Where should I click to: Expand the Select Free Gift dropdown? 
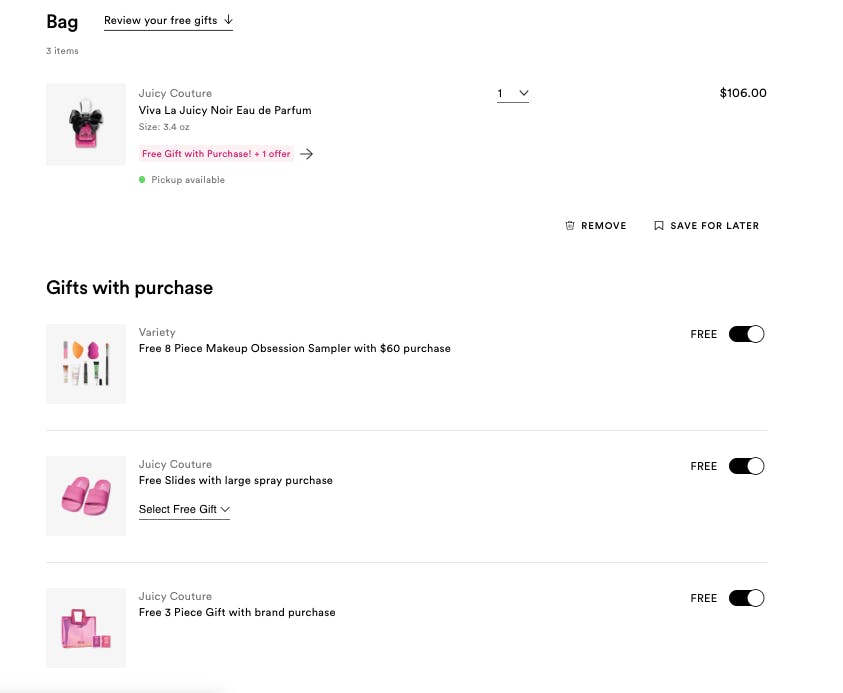pyautogui.click(x=184, y=510)
